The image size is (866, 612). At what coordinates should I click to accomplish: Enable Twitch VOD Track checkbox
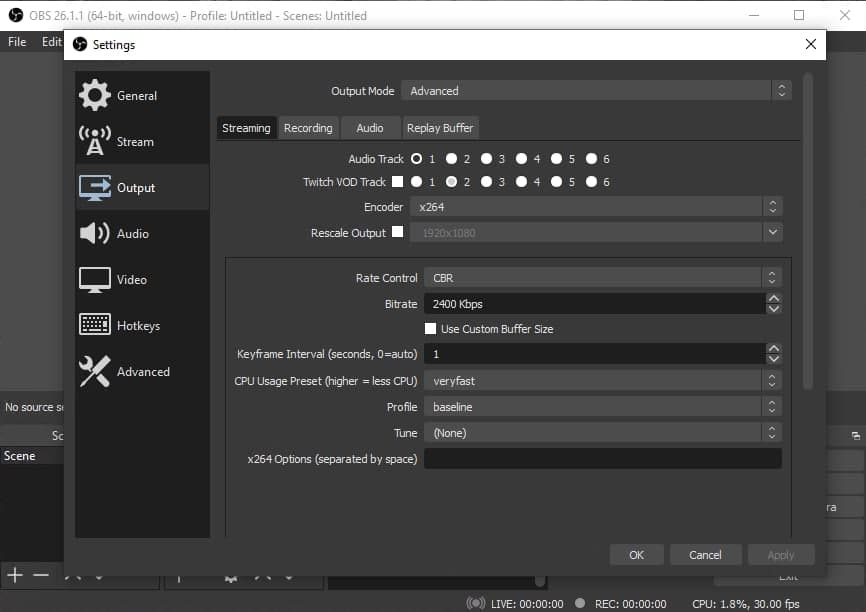(397, 182)
